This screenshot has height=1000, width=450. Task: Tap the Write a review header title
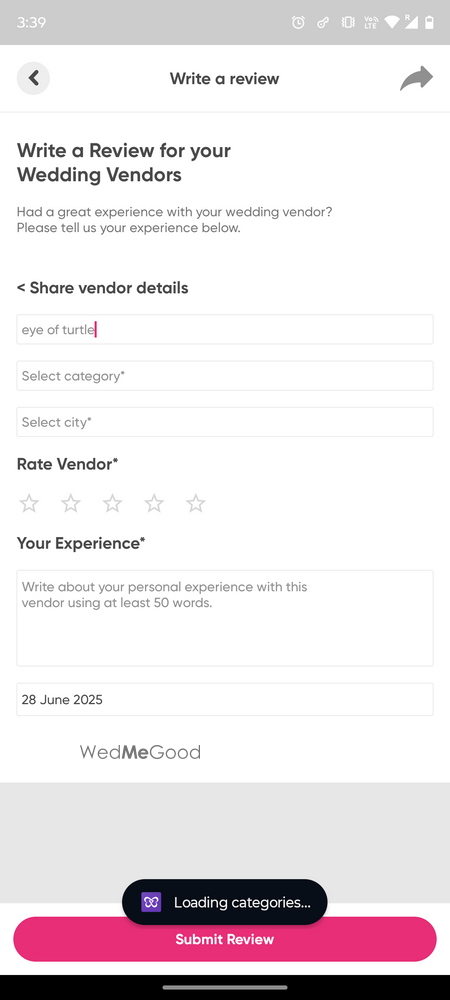pos(224,78)
